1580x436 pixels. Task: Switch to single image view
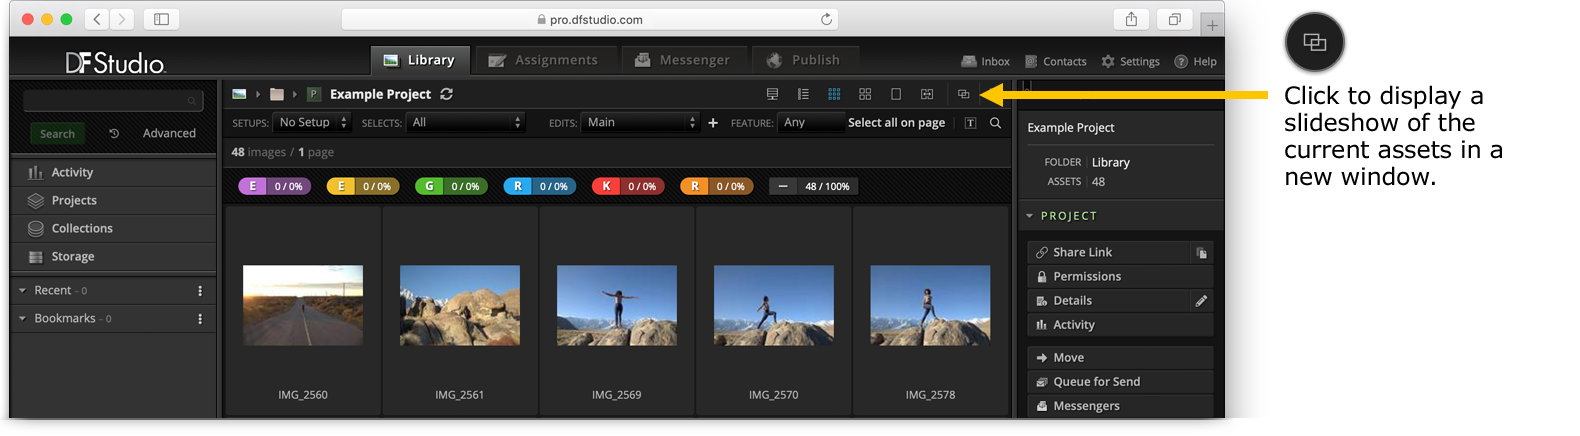click(896, 94)
